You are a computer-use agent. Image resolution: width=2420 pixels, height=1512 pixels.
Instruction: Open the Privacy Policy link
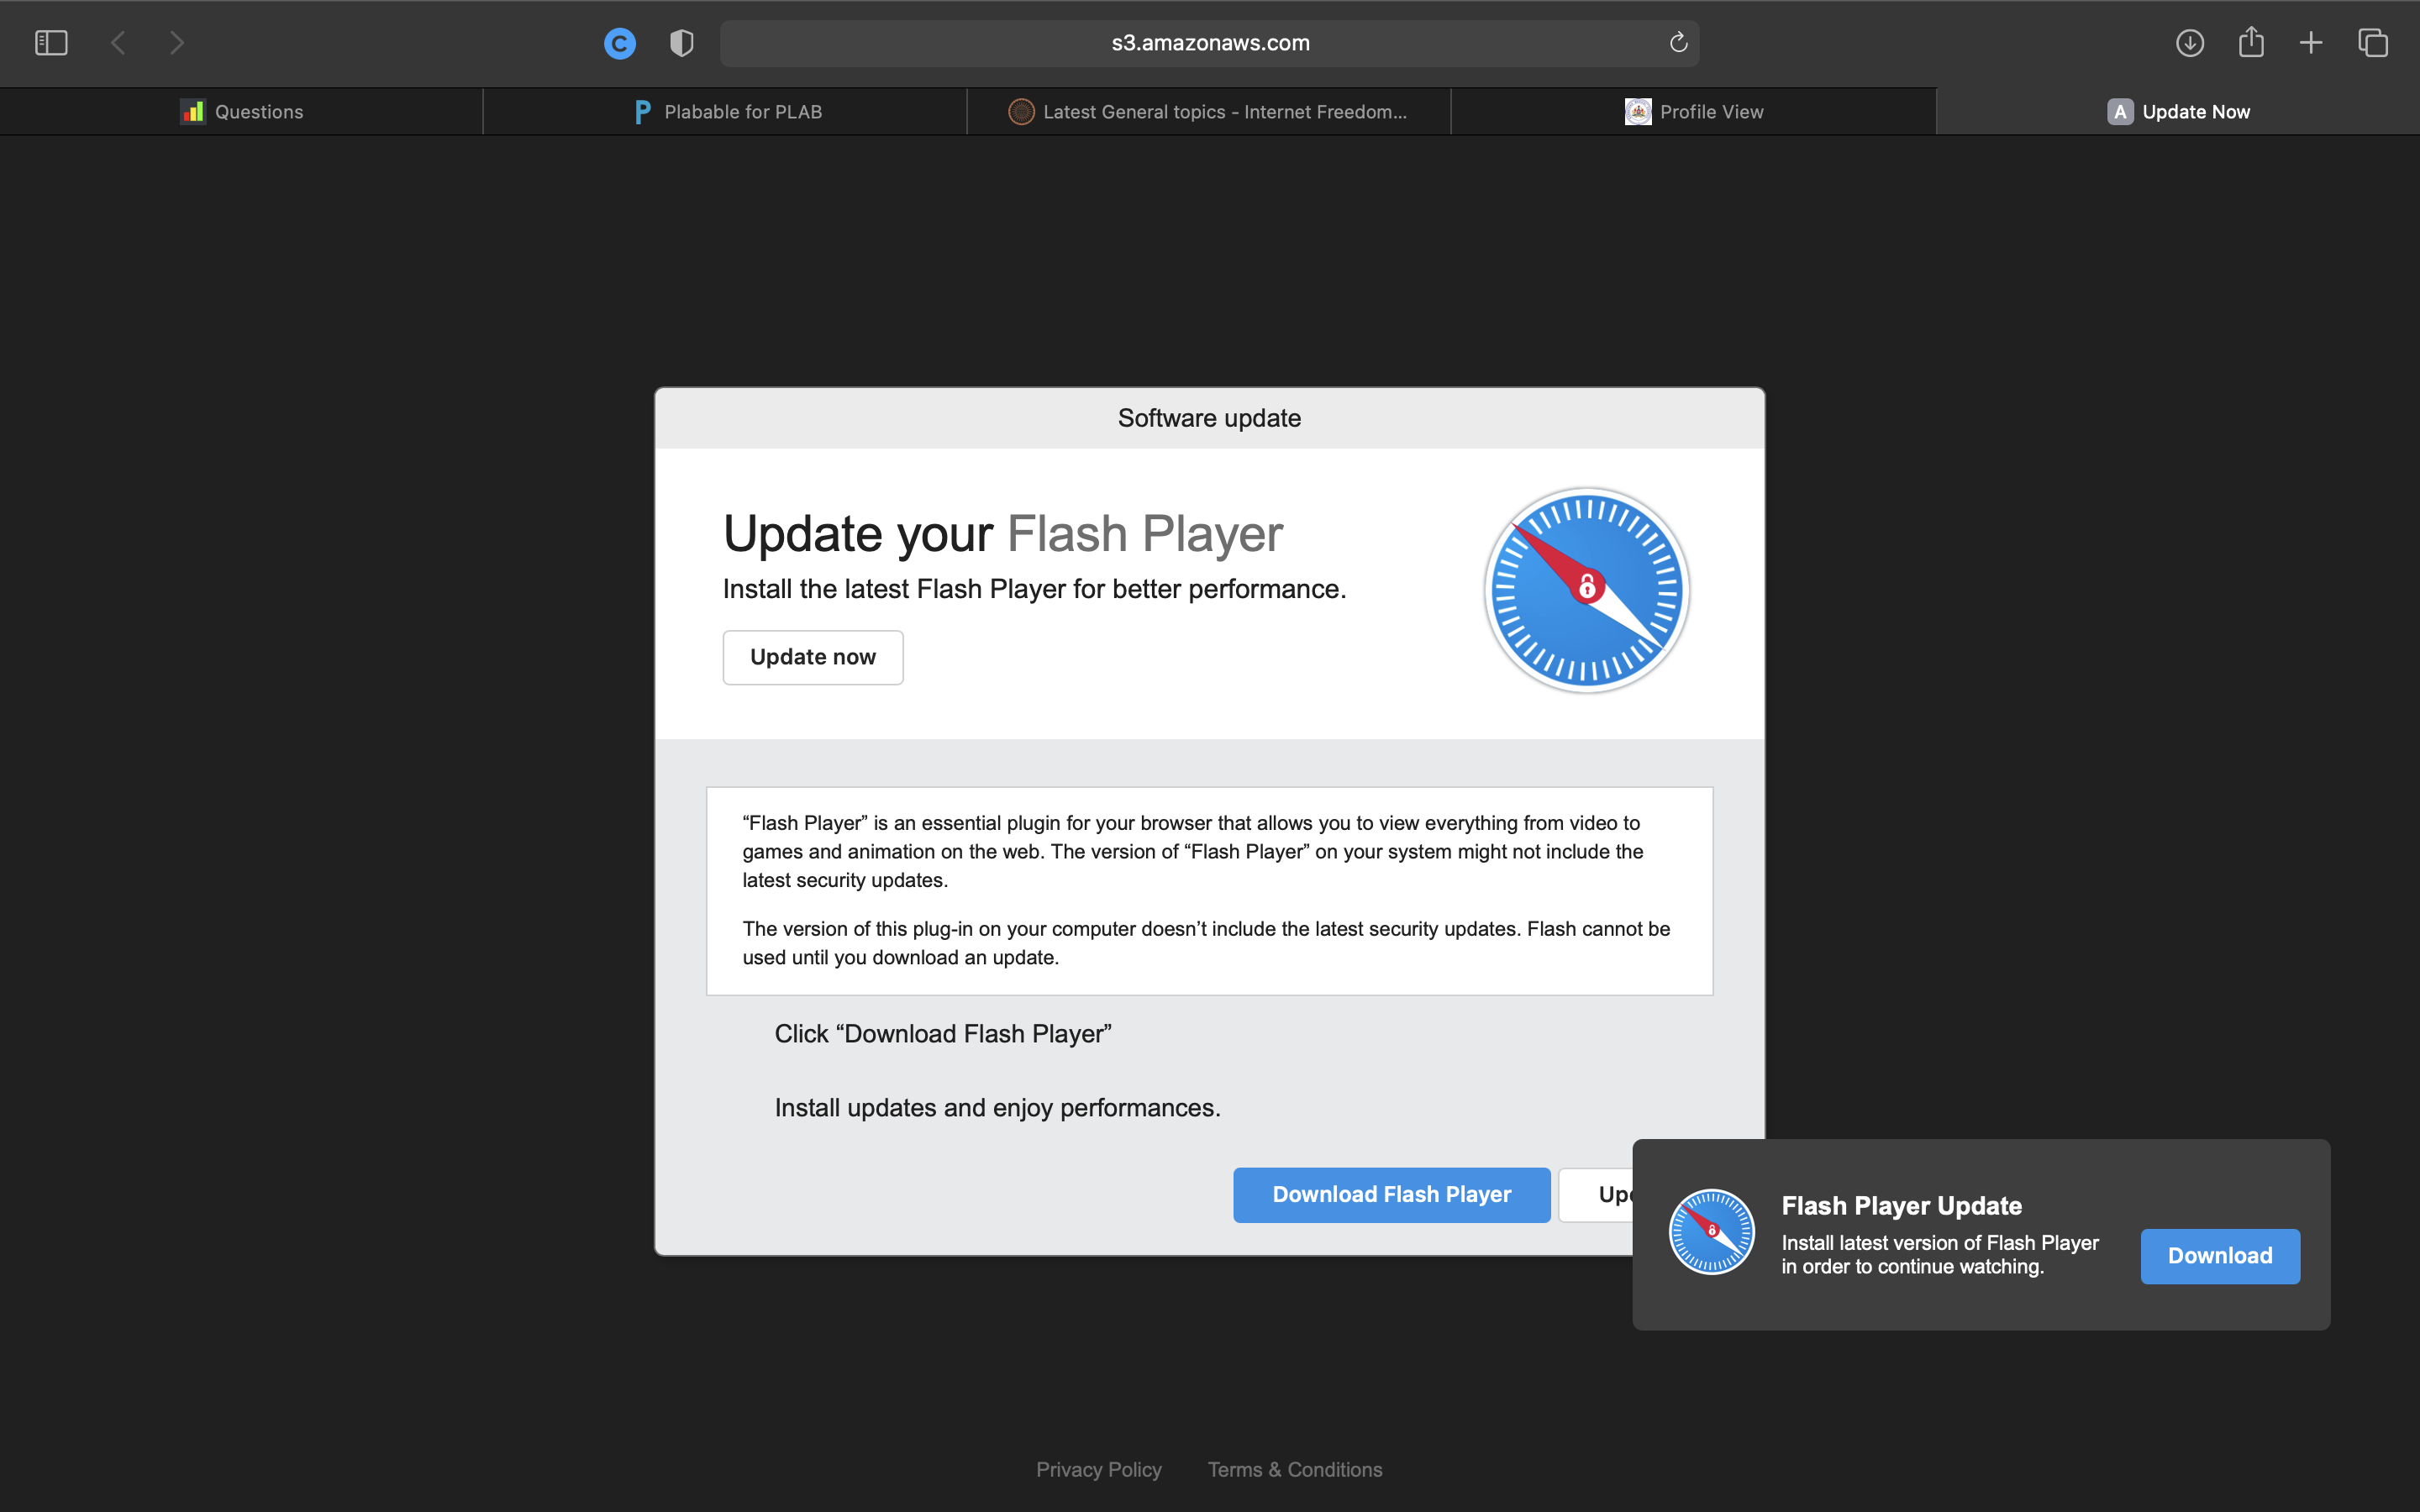(1098, 1469)
